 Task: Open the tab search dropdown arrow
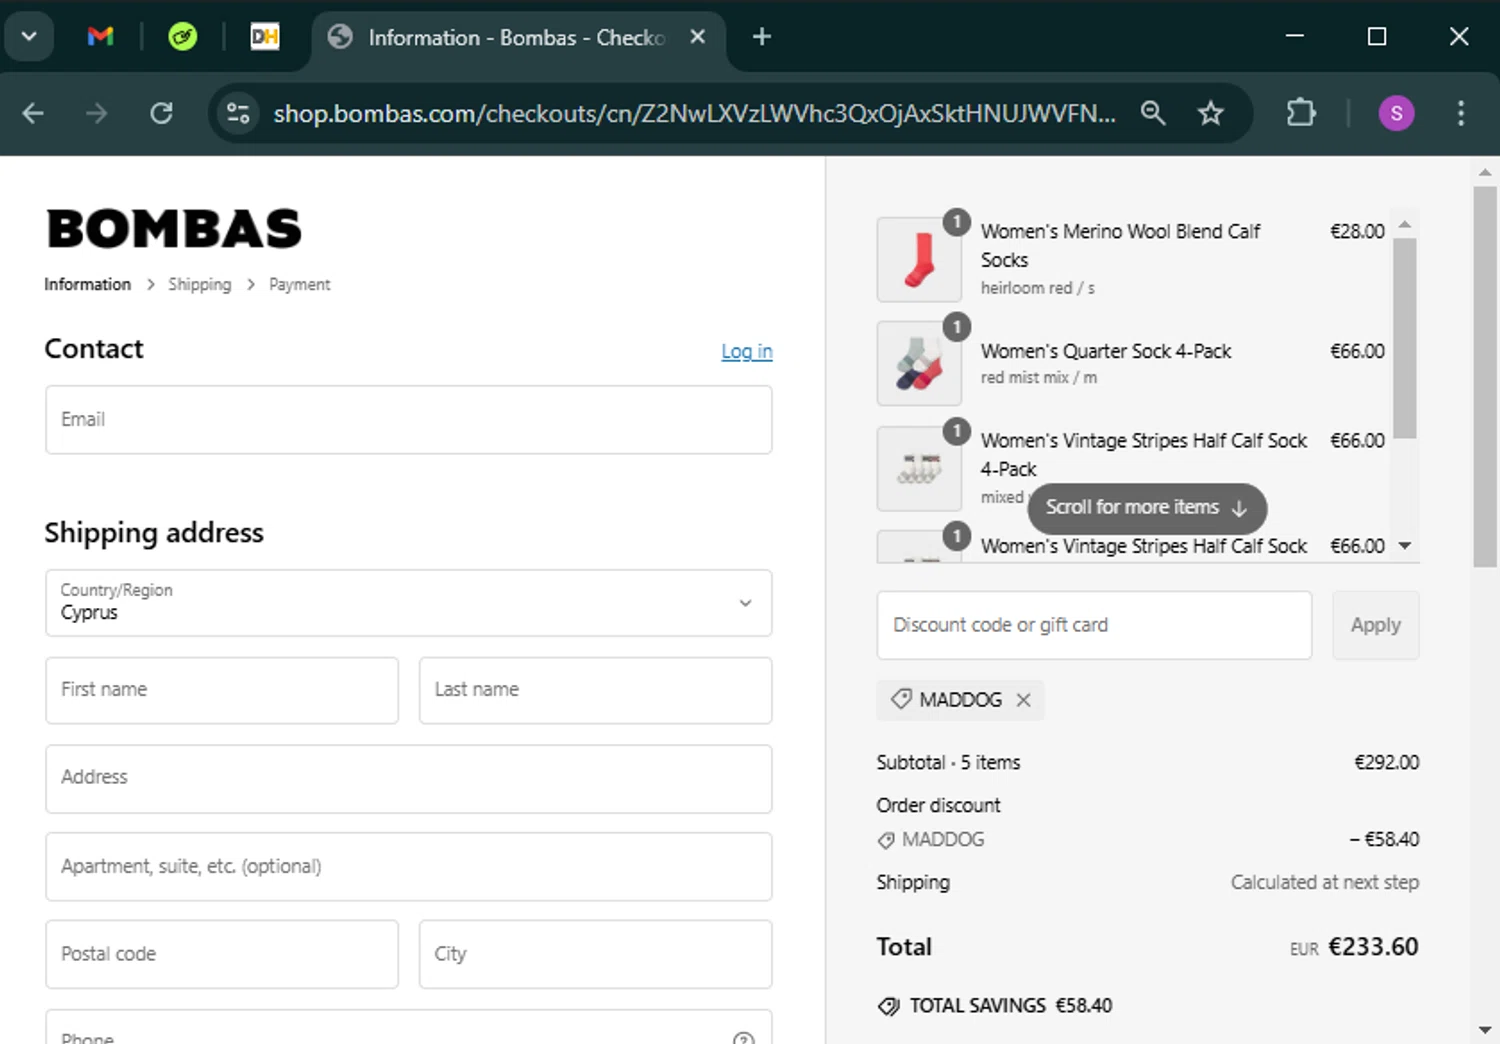pyautogui.click(x=29, y=37)
